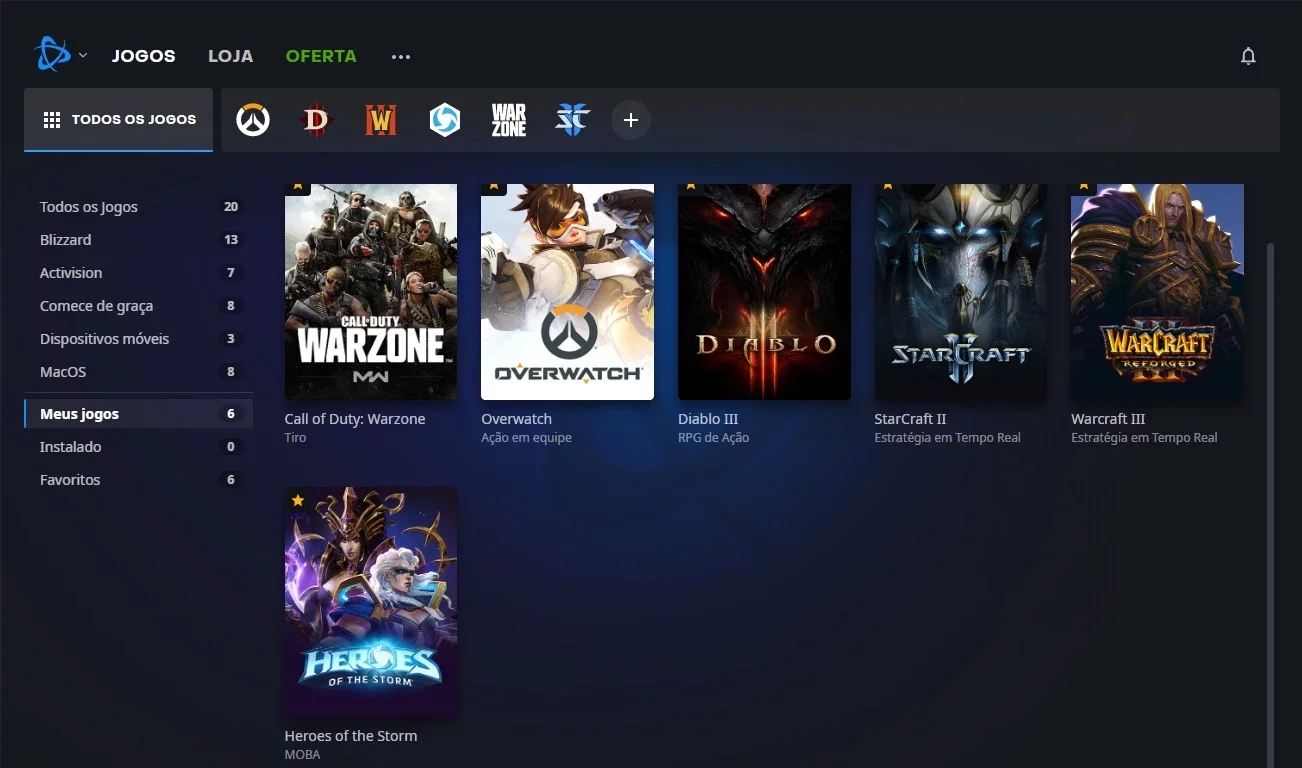
Task: Open Call of Duty: Warzone cover art
Action: [371, 292]
